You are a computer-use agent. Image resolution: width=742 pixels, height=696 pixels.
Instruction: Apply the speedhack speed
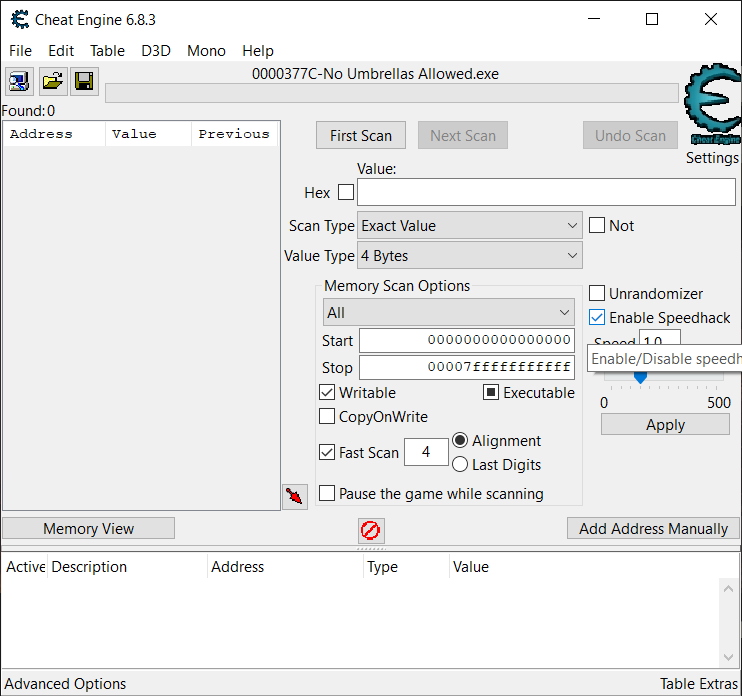pyautogui.click(x=665, y=424)
